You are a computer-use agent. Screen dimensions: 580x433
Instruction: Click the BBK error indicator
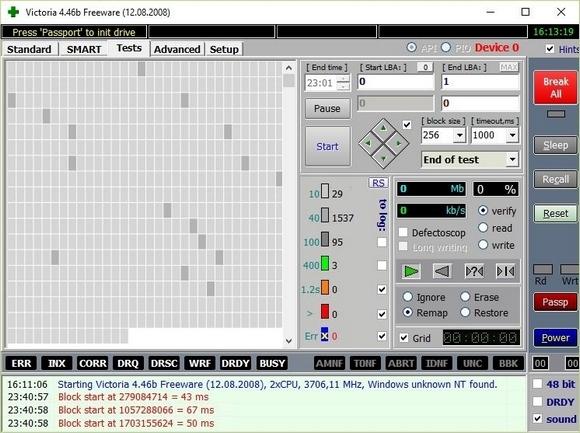(x=509, y=363)
